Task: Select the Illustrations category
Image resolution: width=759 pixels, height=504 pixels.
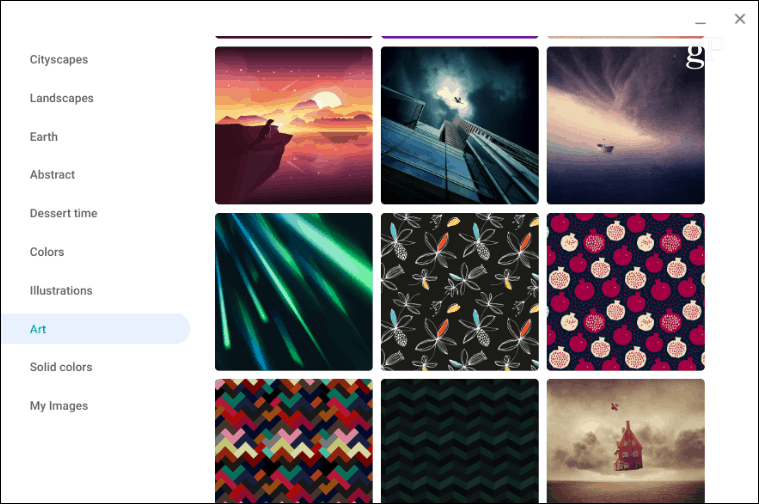Action: pos(61,291)
